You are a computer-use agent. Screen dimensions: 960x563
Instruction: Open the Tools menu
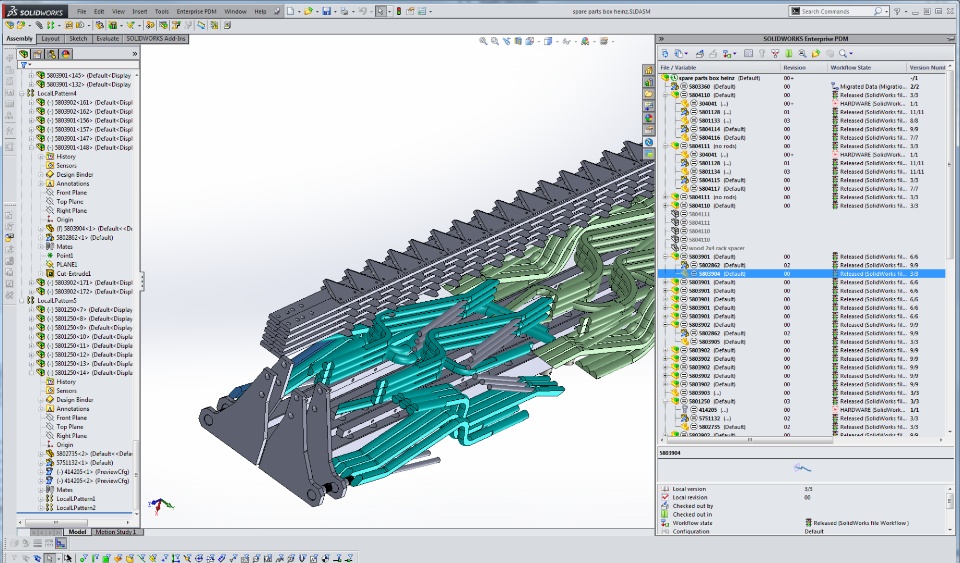tap(162, 11)
